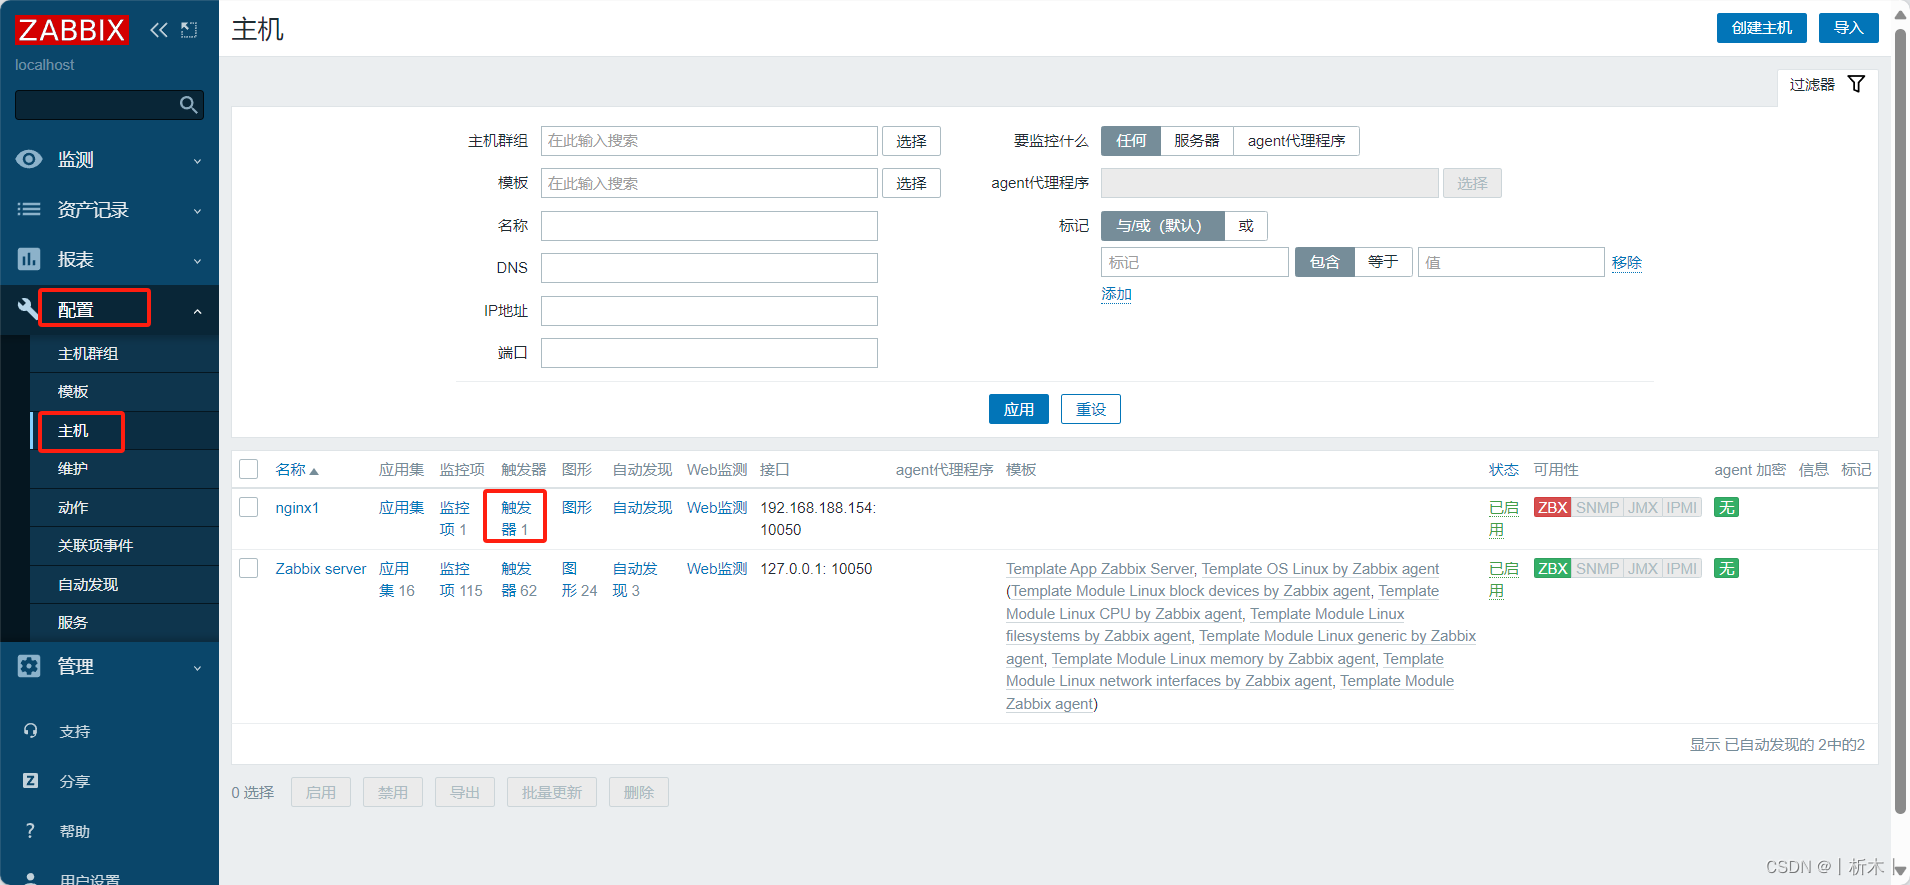Screen dimensions: 1910x885
Task: Select 包含 tag operator
Action: (1324, 262)
